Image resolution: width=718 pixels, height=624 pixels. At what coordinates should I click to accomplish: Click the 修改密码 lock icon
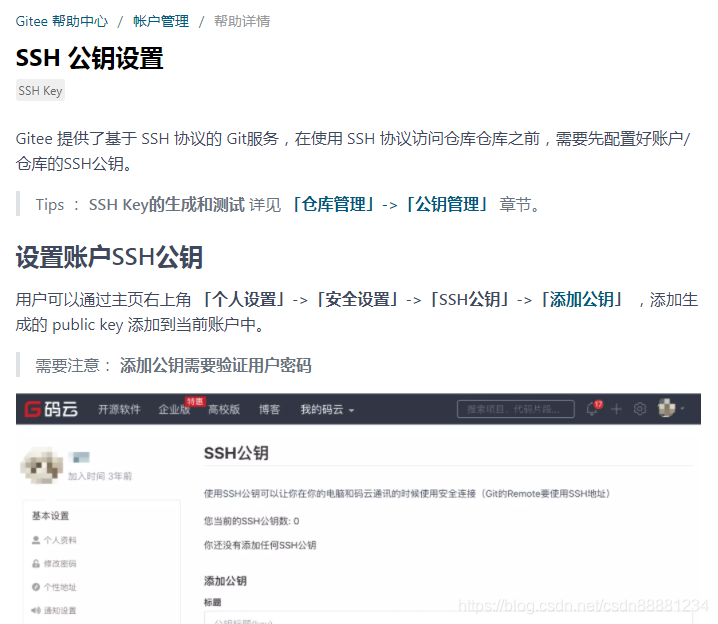[36, 564]
